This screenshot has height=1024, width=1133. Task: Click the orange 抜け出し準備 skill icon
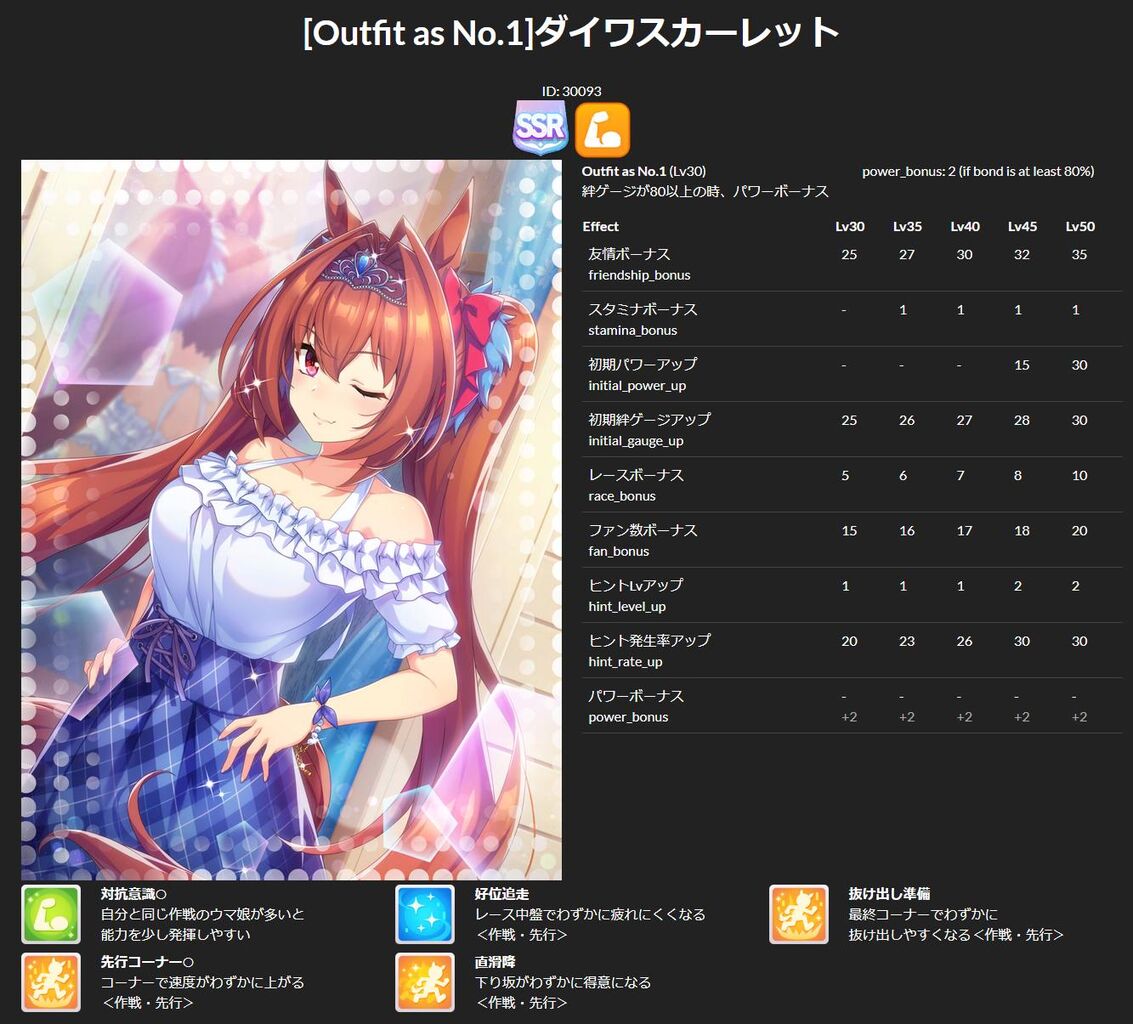coord(798,914)
